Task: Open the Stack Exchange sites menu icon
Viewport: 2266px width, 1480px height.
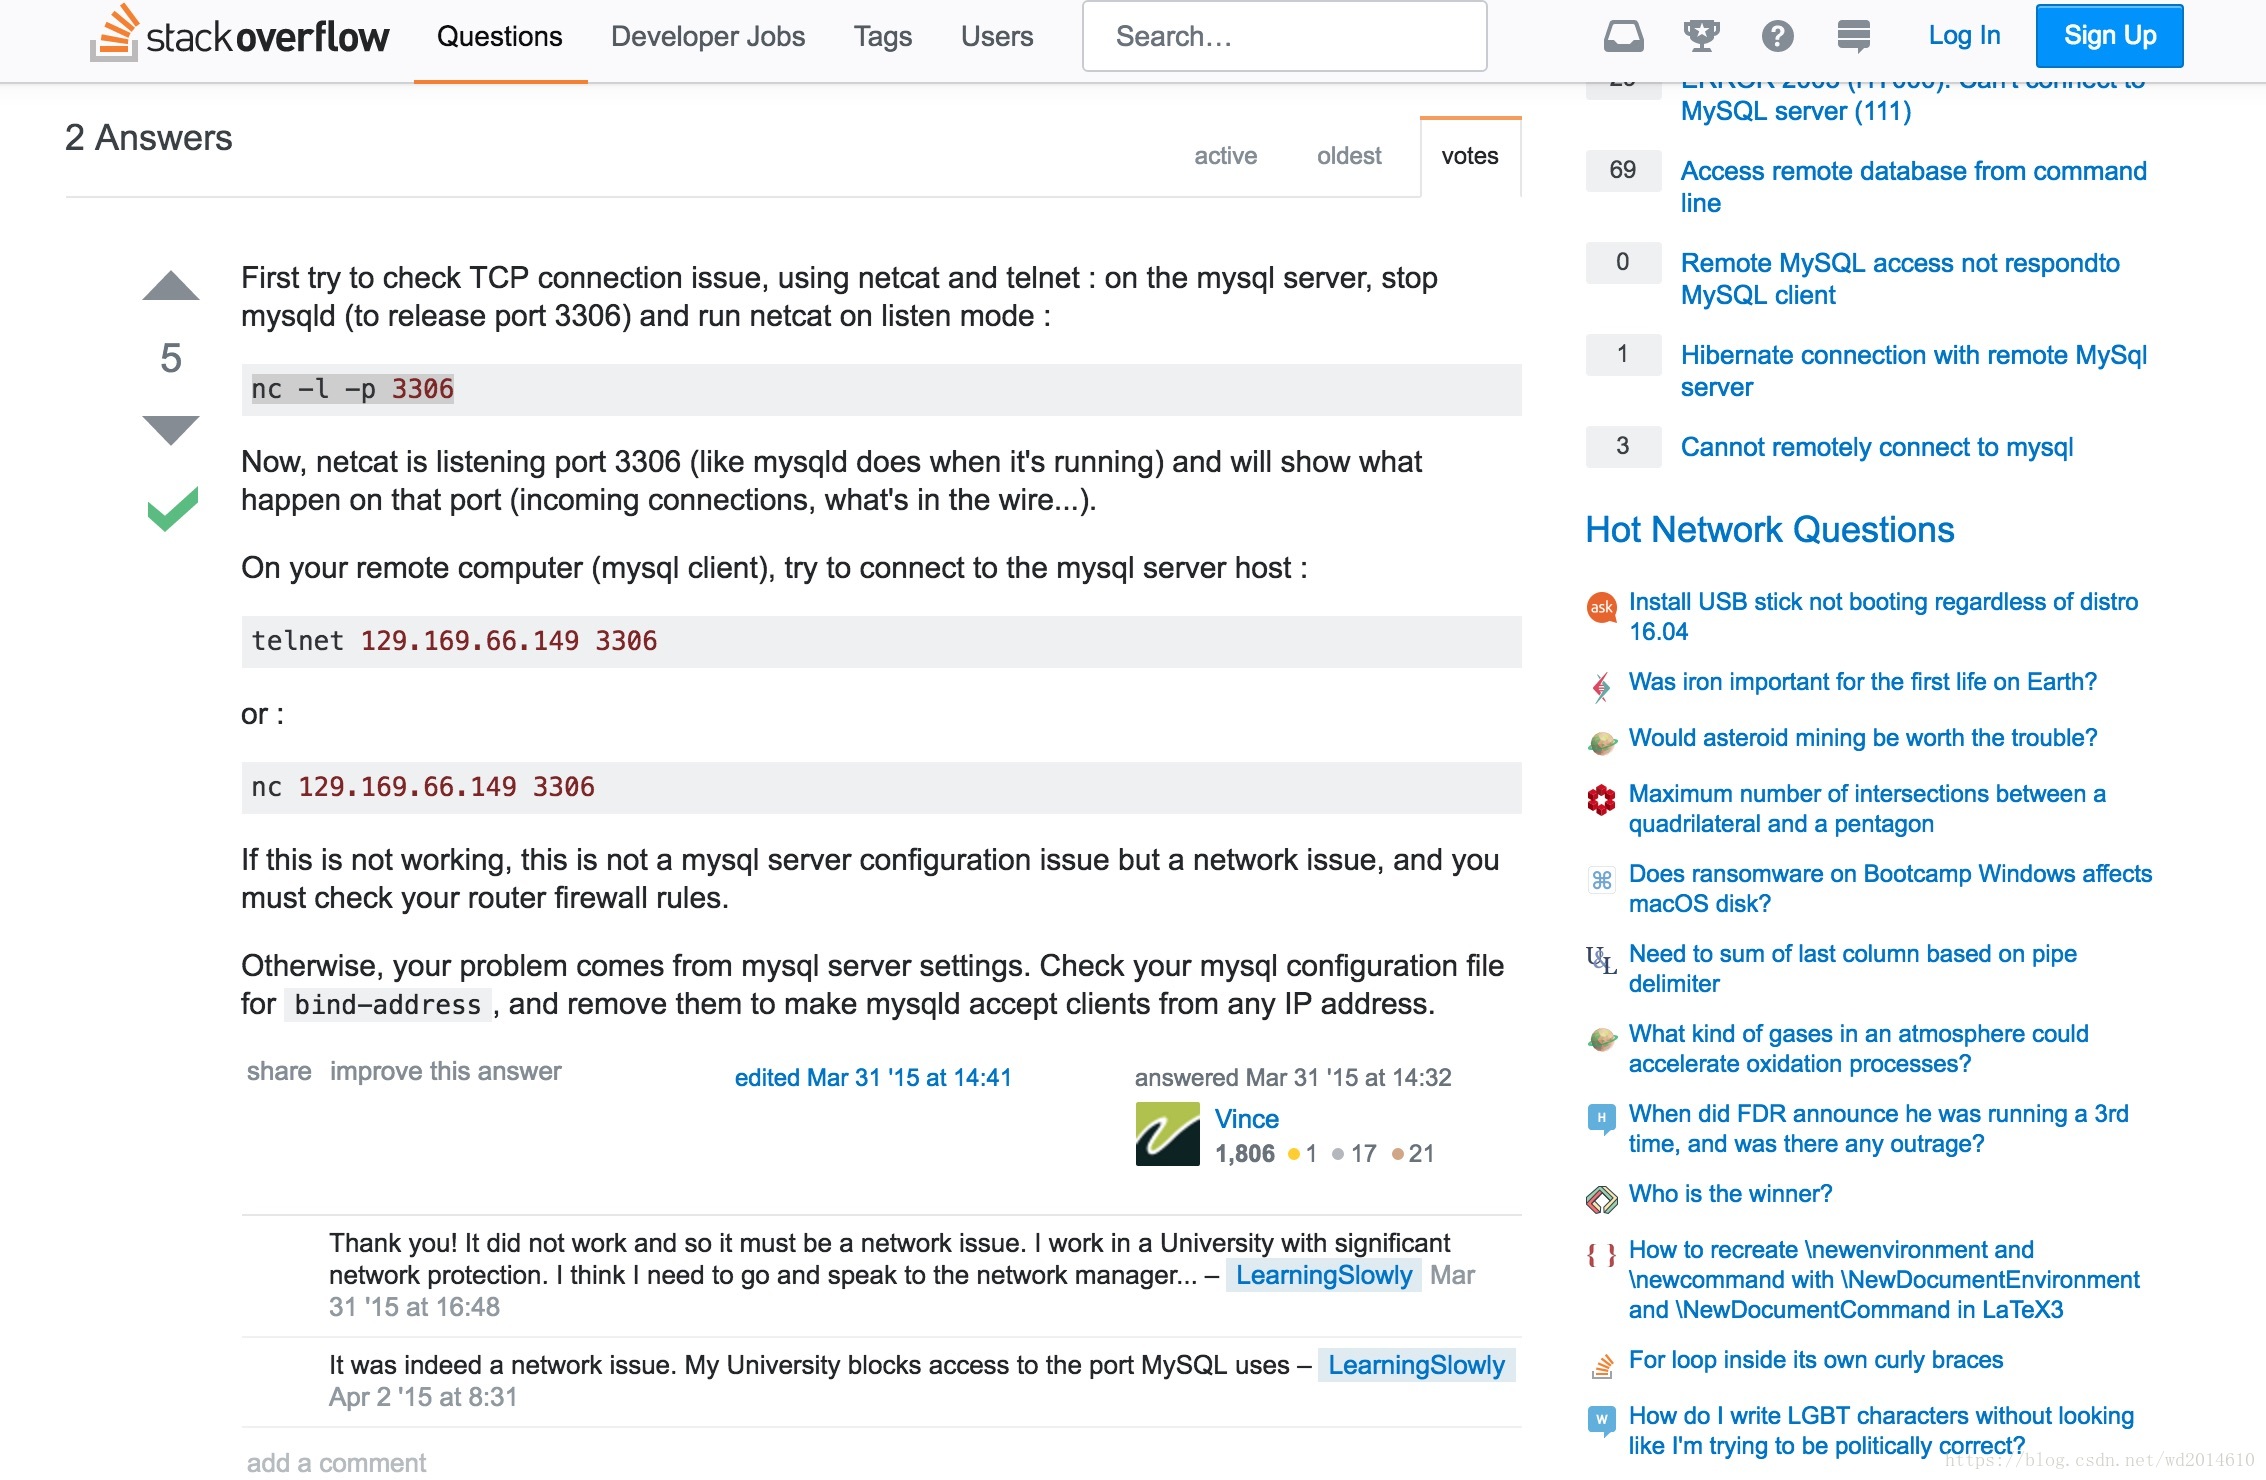Action: [1853, 36]
